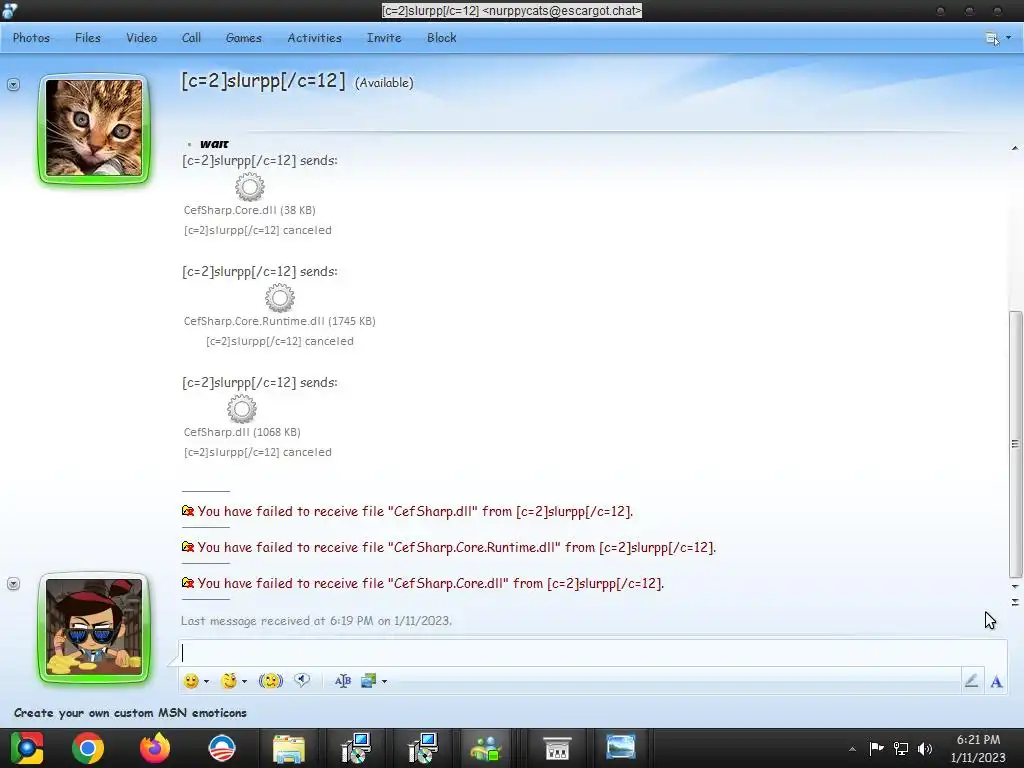Open the first installer taskbar icon
1024x768 pixels.
tap(356, 748)
